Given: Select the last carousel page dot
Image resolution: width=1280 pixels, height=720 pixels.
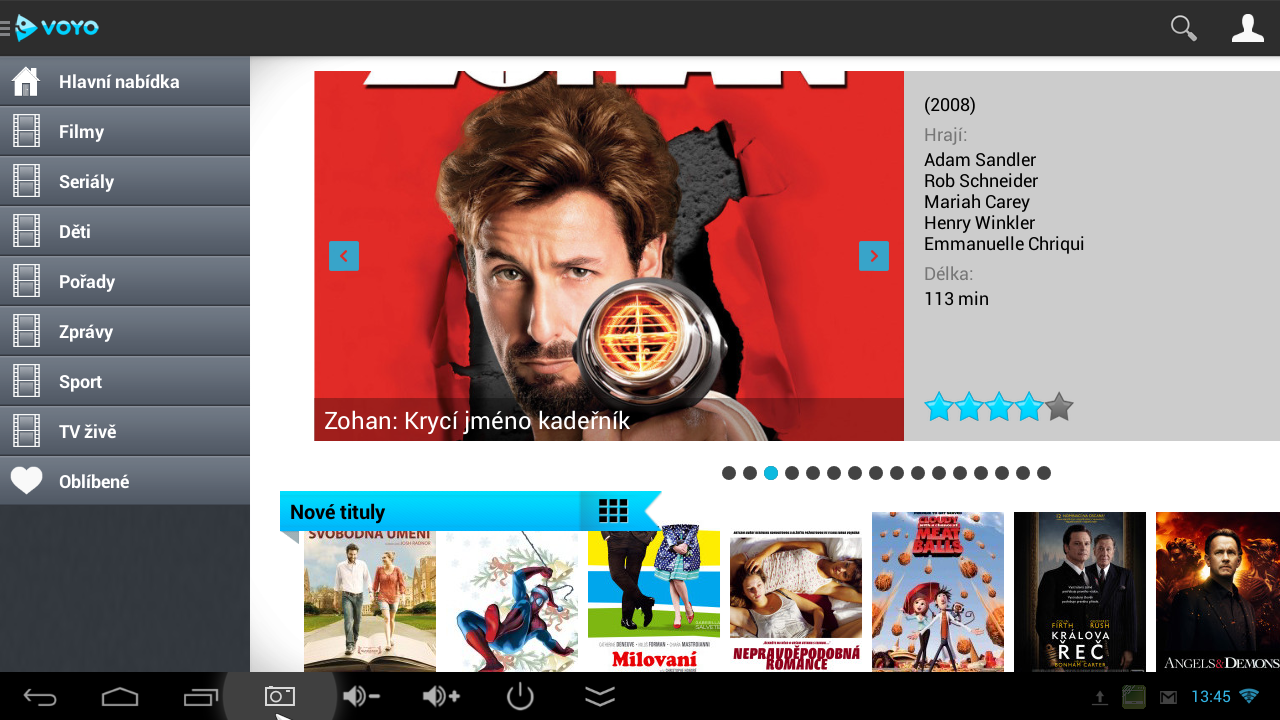Looking at the screenshot, I should (x=1044, y=473).
